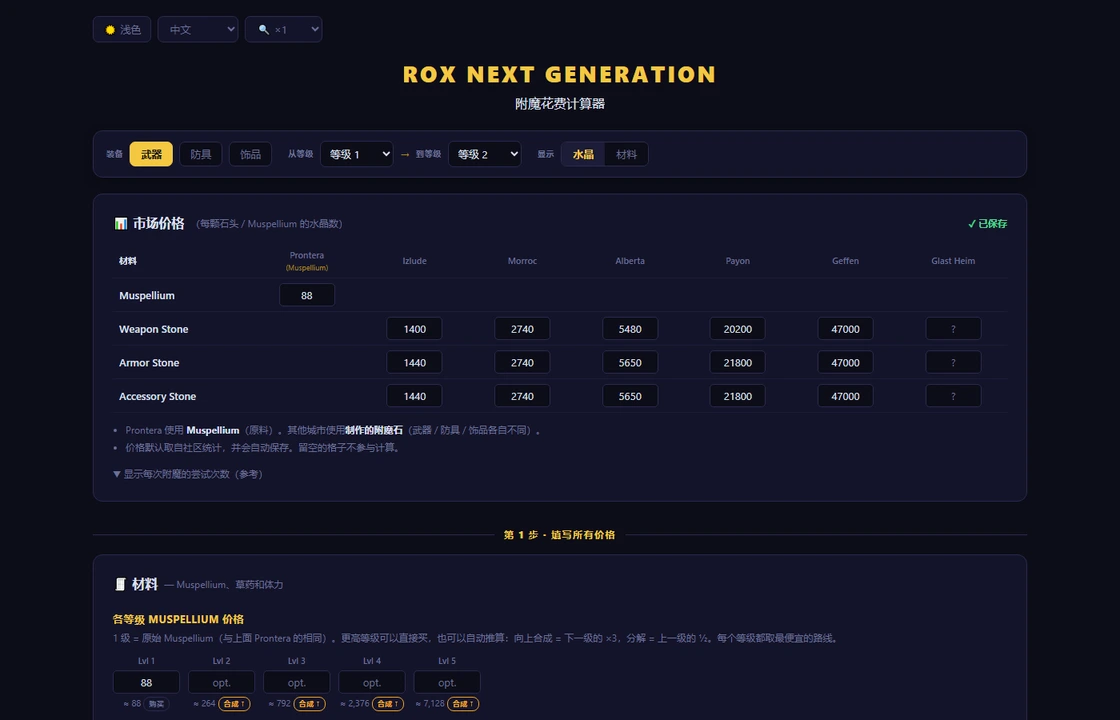This screenshot has width=1120, height=720.
Task: Click the Glast Heim column header
Action: point(953,261)
